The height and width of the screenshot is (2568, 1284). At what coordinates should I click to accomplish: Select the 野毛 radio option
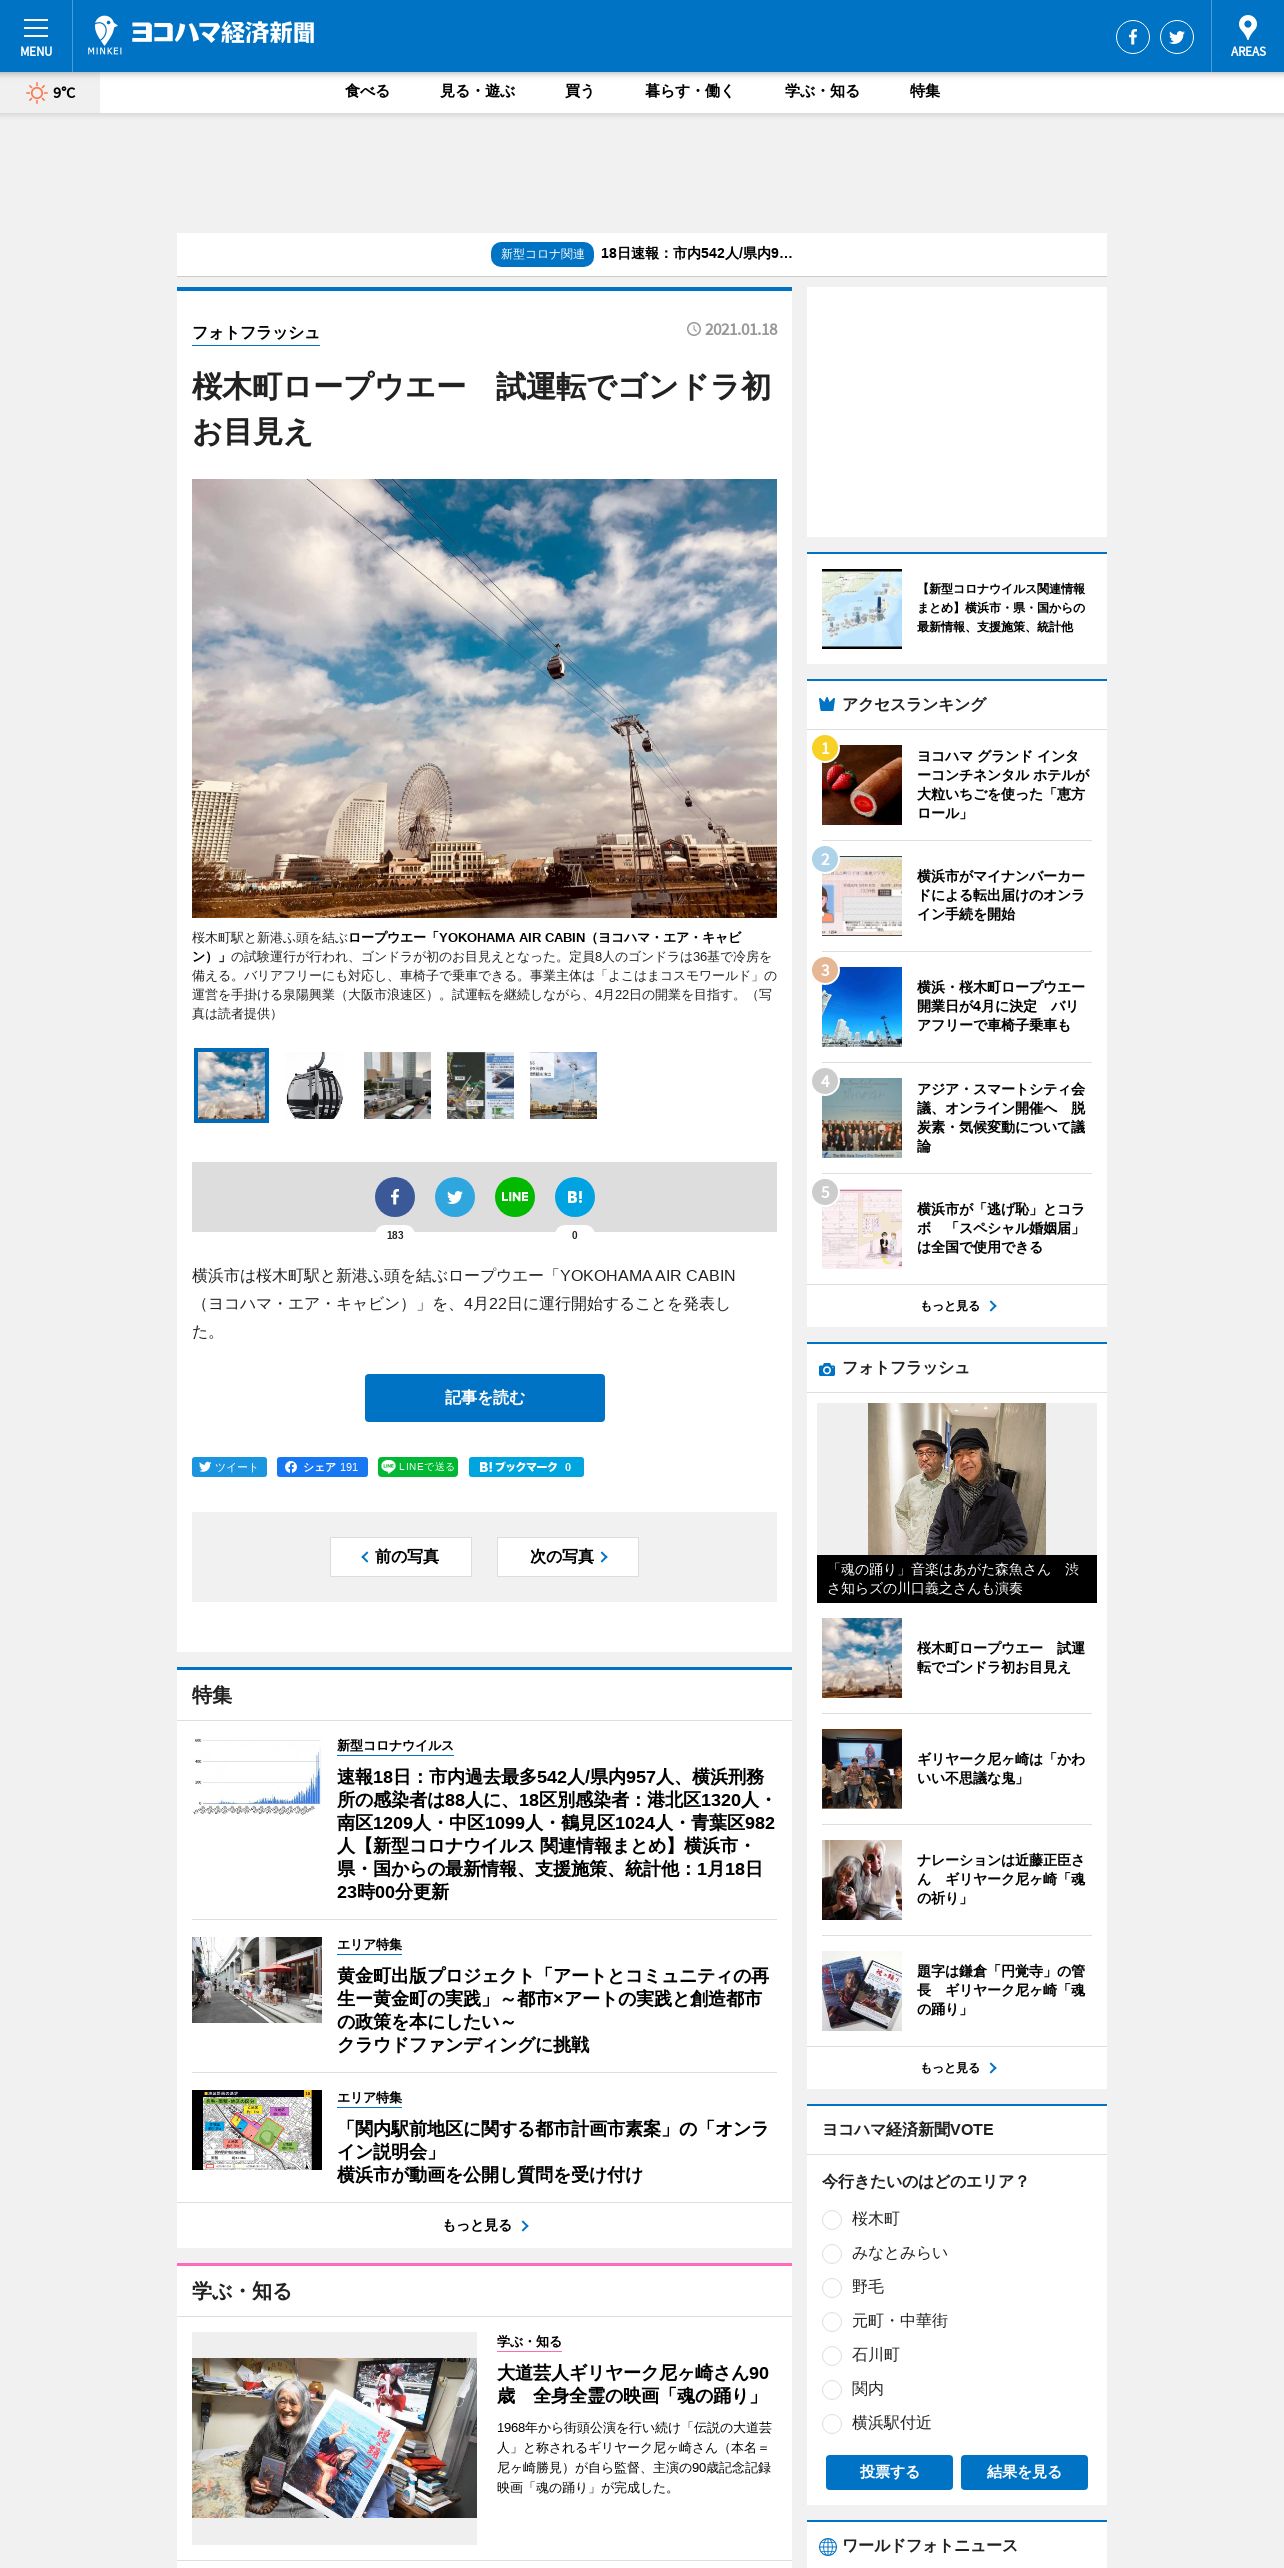[x=831, y=2288]
